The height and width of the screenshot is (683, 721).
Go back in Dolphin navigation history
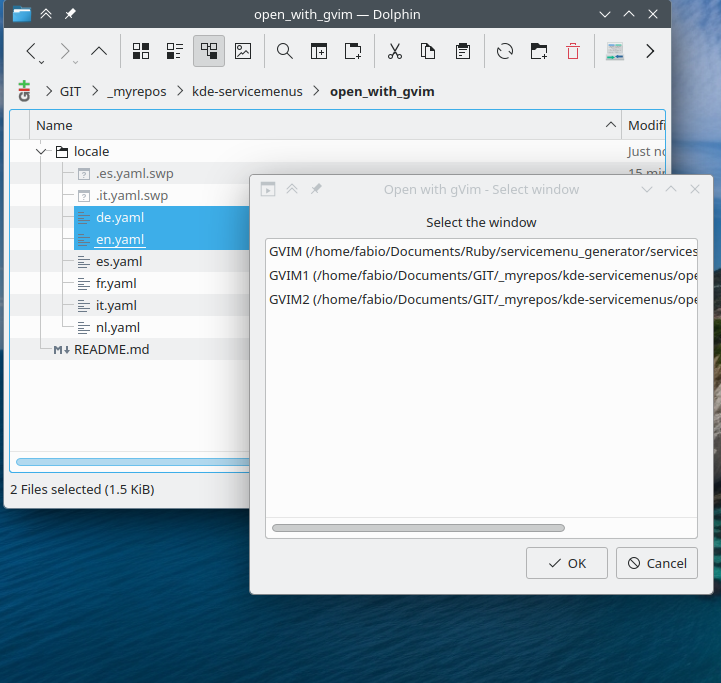pyautogui.click(x=31, y=51)
